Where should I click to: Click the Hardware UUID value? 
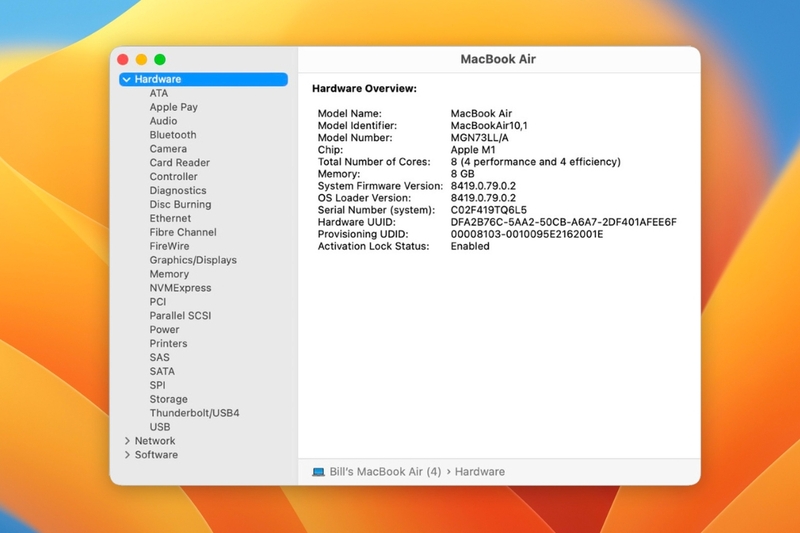coord(563,222)
